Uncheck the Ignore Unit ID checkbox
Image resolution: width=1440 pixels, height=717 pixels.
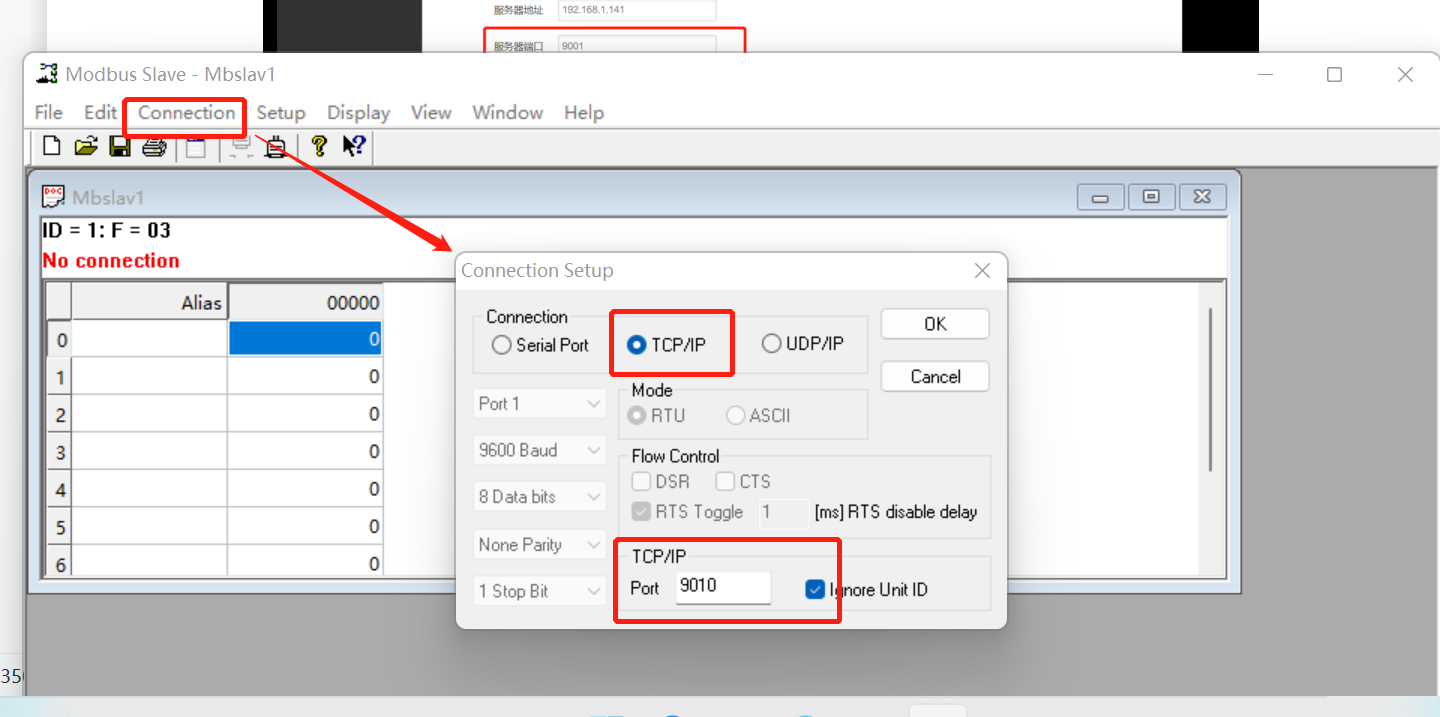(815, 590)
